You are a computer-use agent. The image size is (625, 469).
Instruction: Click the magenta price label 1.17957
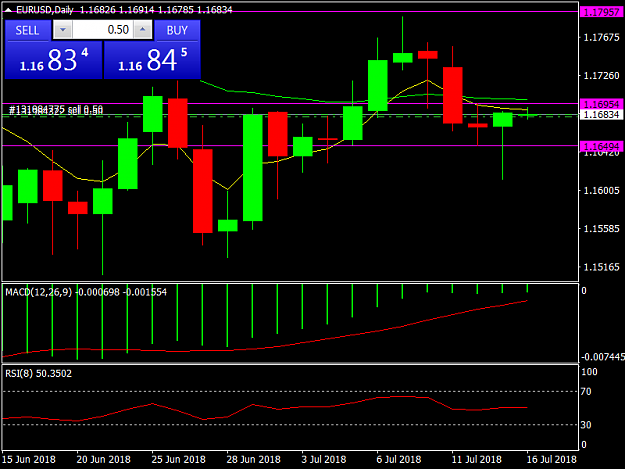coord(601,12)
